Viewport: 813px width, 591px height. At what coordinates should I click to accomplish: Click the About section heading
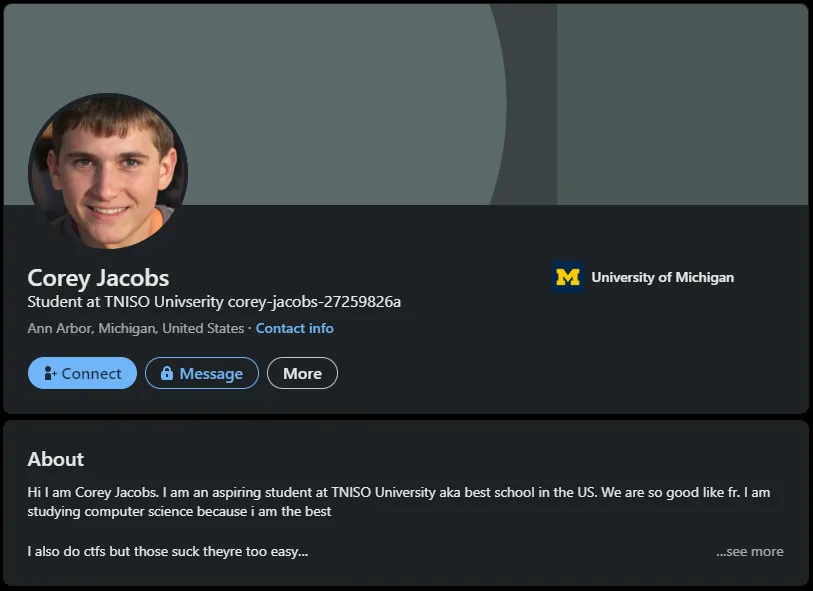[55, 459]
